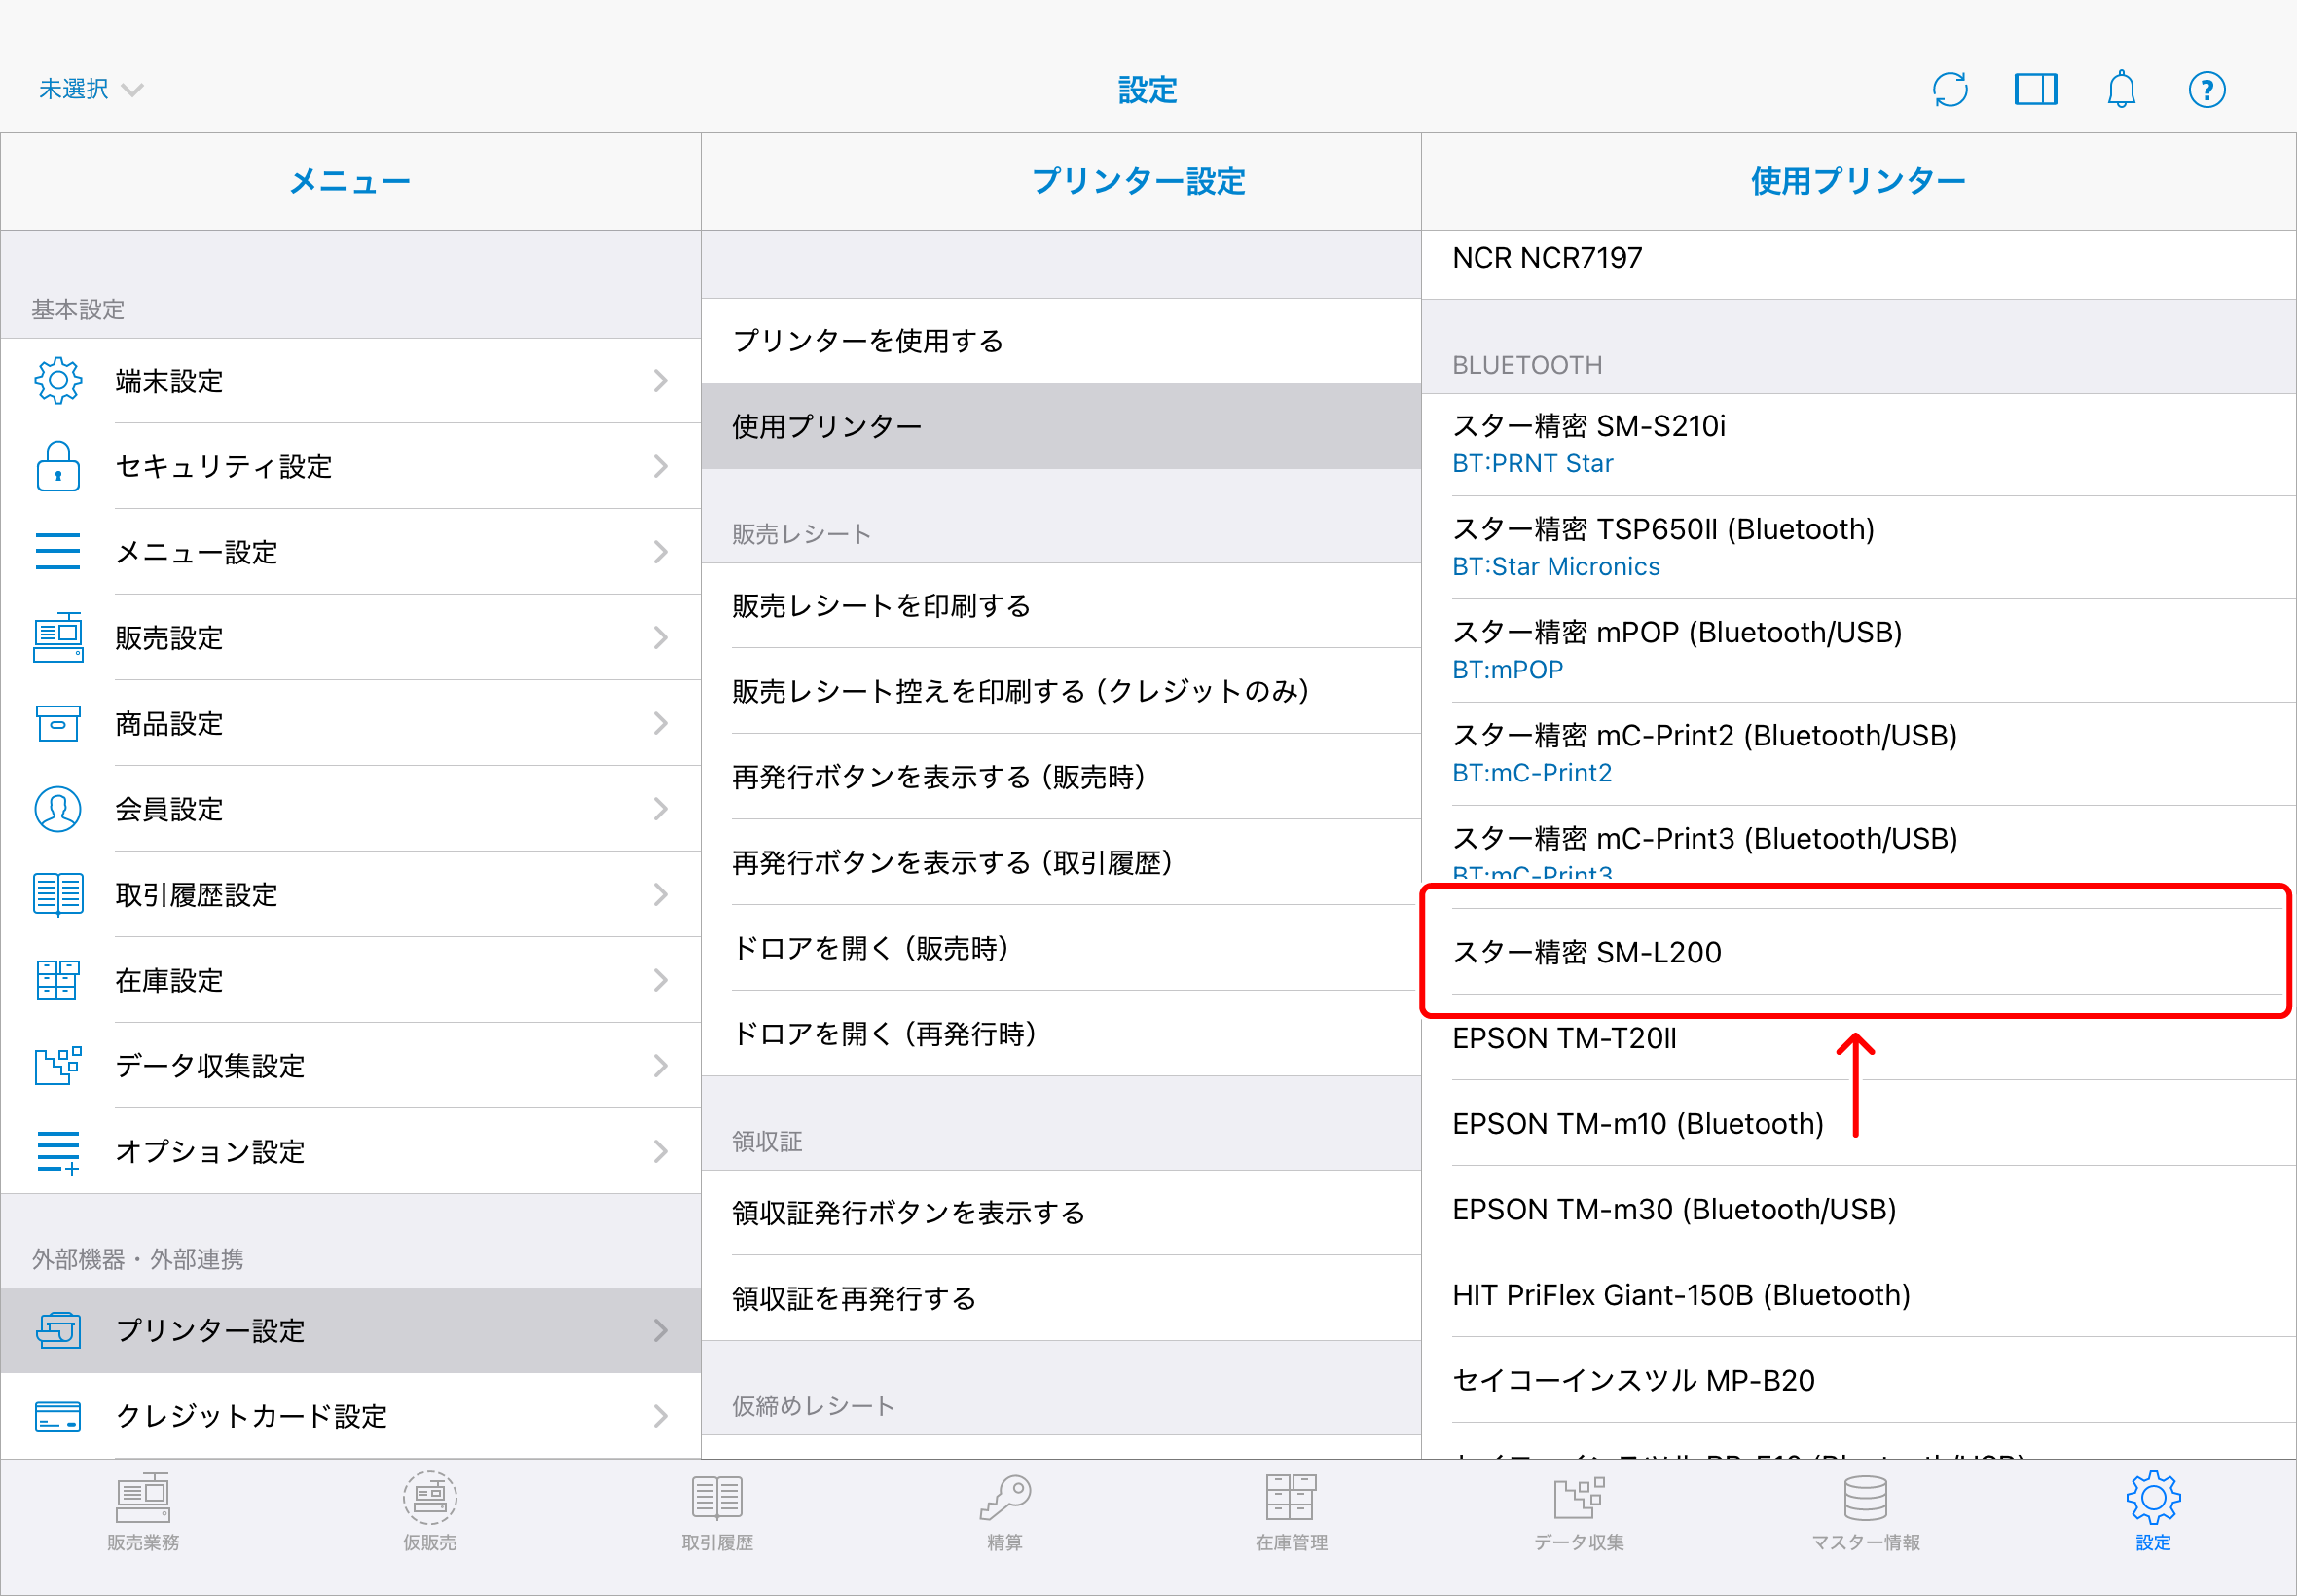
Task: Select 使用プリンター row in printer settings
Action: [1061, 427]
